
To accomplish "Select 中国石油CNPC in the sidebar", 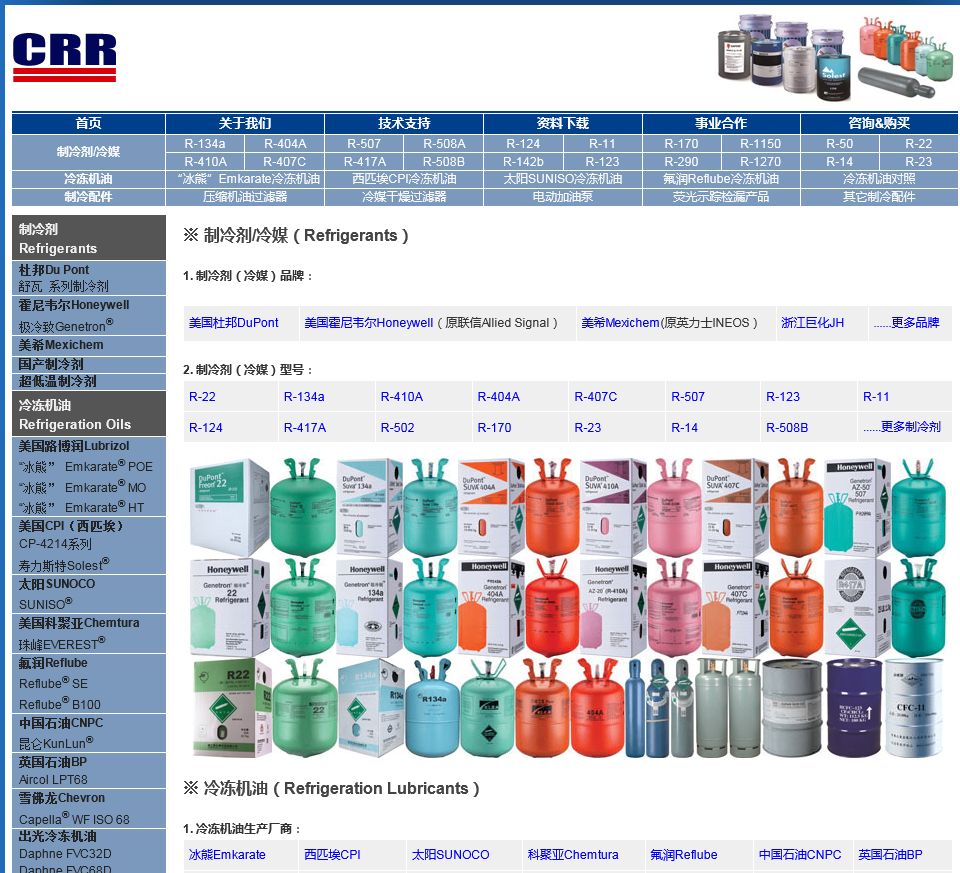I will tap(61, 723).
